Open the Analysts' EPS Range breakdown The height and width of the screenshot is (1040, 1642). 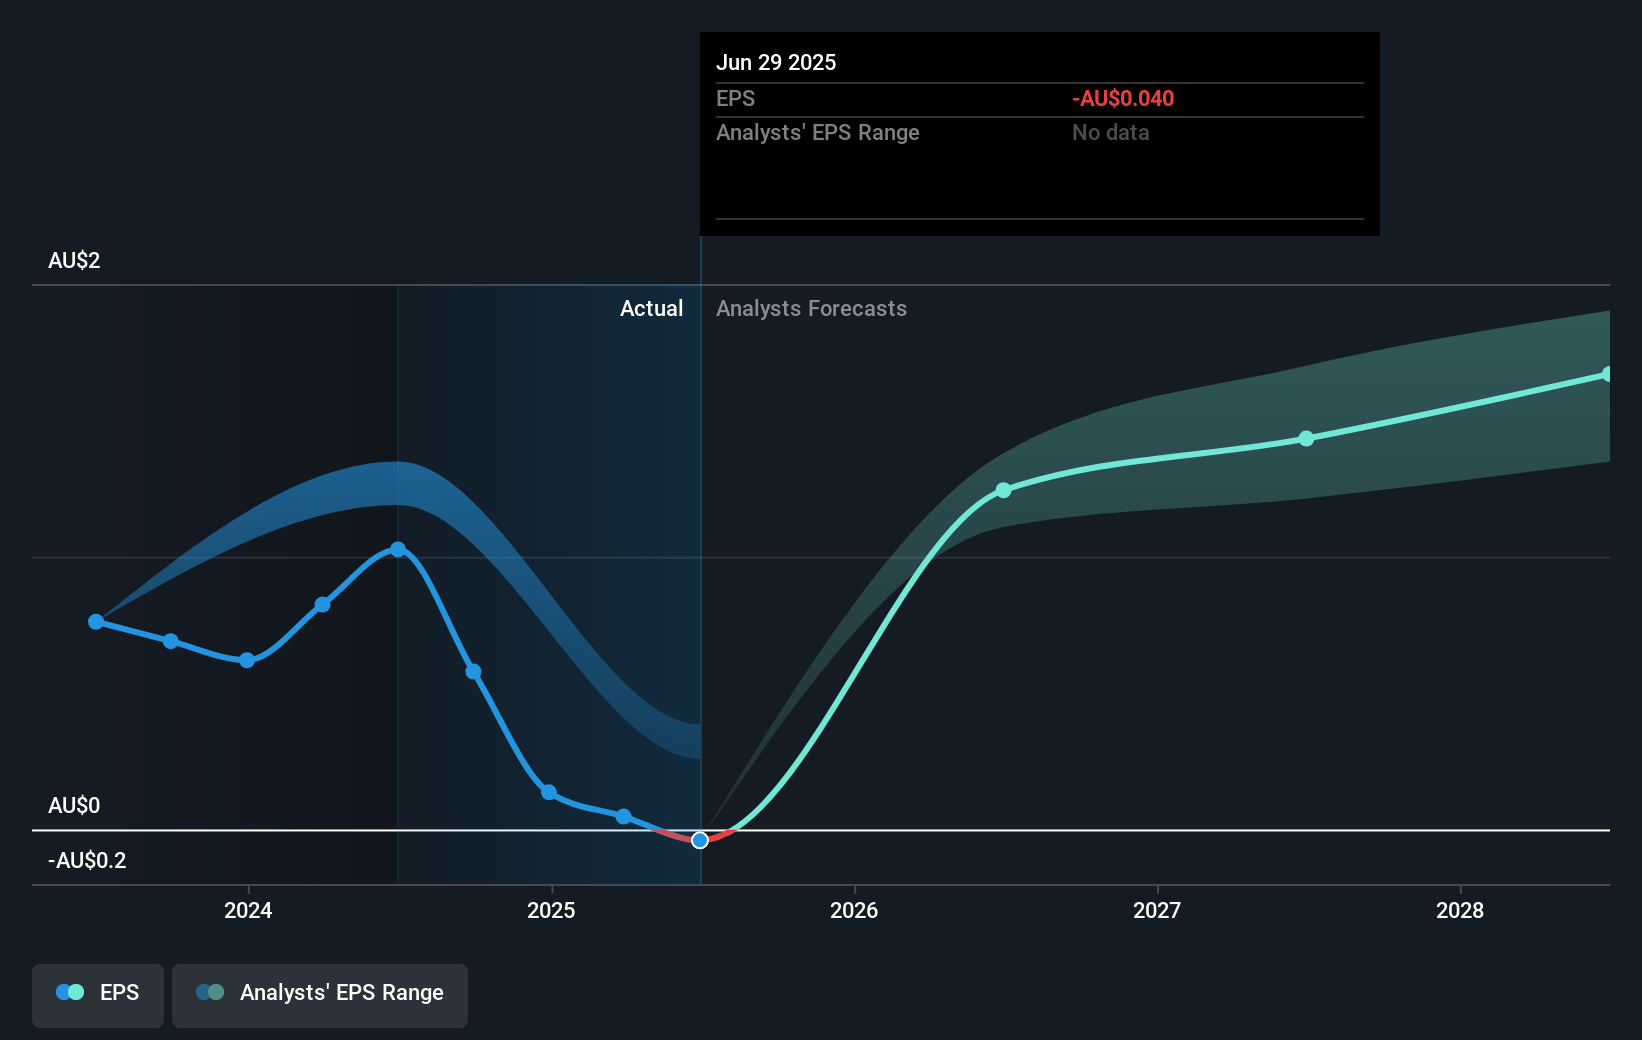coord(818,132)
